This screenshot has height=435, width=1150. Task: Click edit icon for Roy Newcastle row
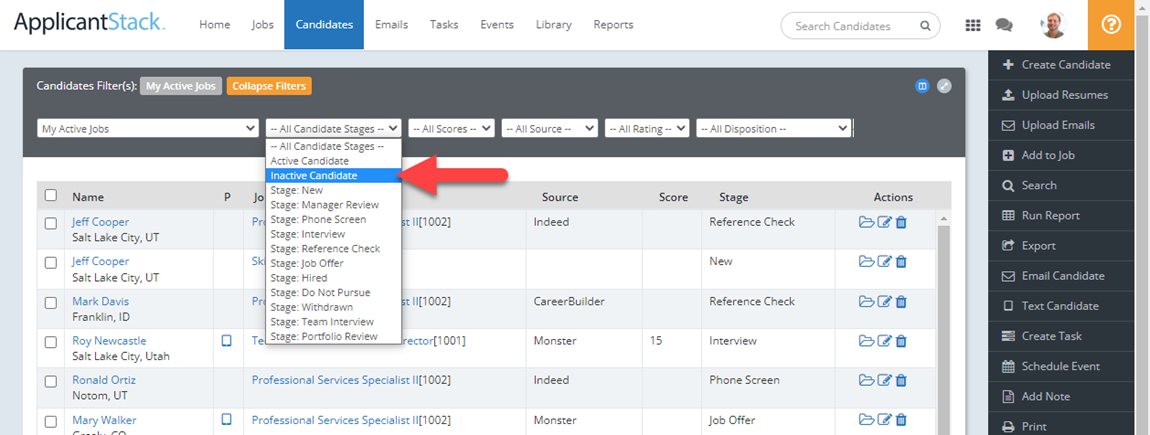pos(884,341)
